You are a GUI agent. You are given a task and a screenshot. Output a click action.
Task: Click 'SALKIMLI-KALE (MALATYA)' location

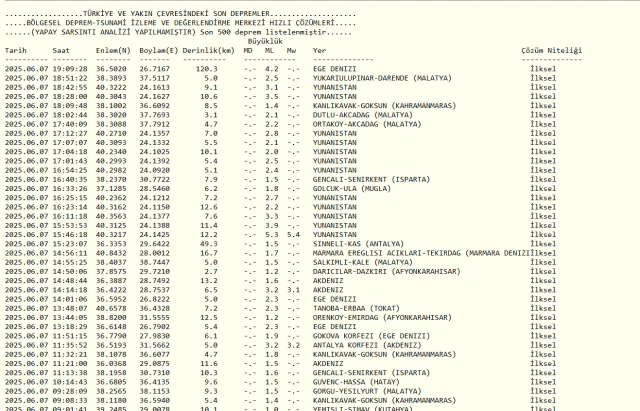[x=363, y=262]
